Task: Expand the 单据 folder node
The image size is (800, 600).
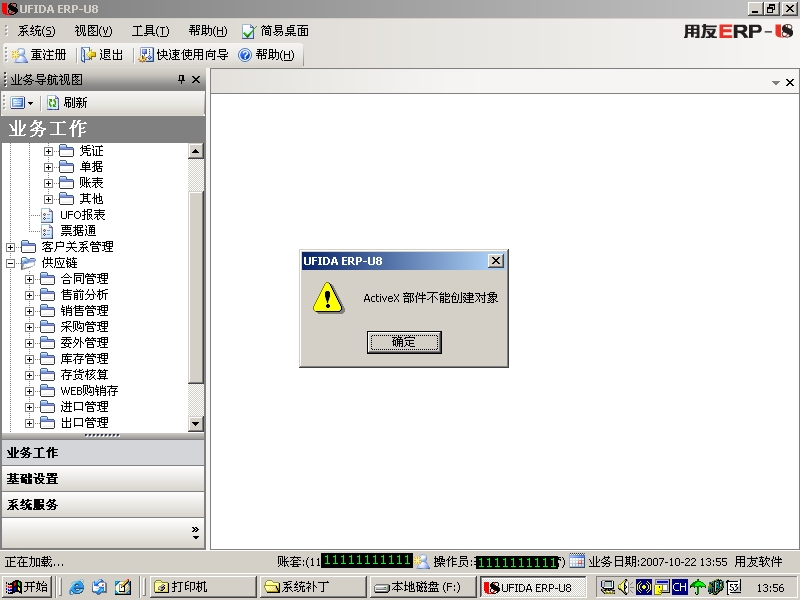Action: [48, 167]
